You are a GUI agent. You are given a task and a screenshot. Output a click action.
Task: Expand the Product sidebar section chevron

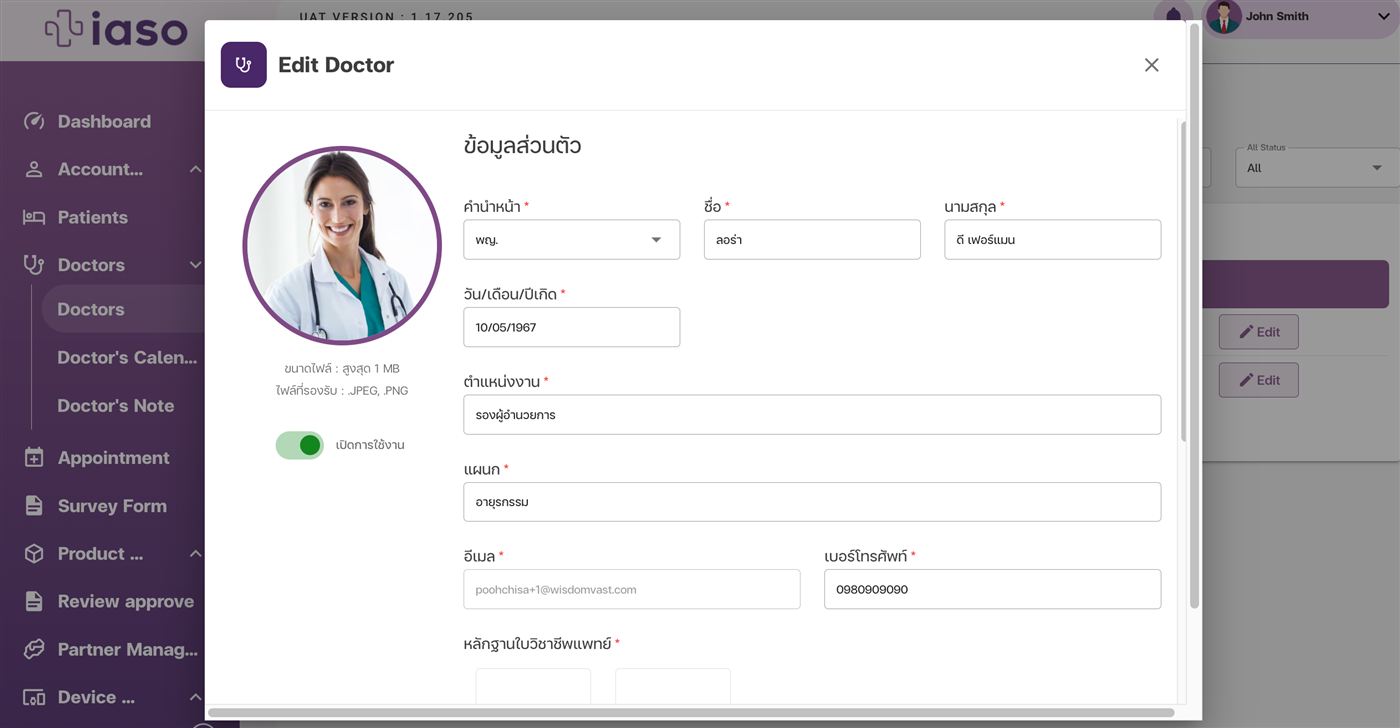click(x=195, y=553)
